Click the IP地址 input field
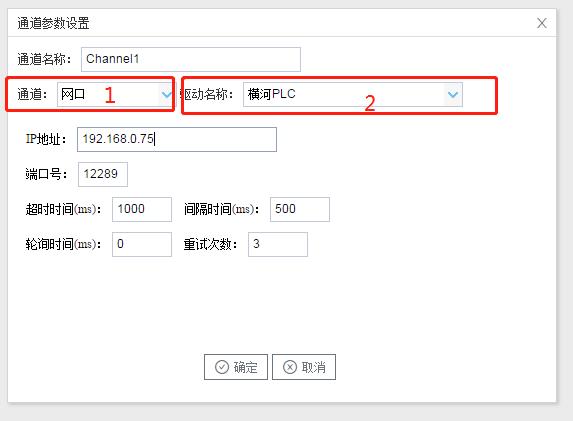This screenshot has width=573, height=421. point(177,139)
